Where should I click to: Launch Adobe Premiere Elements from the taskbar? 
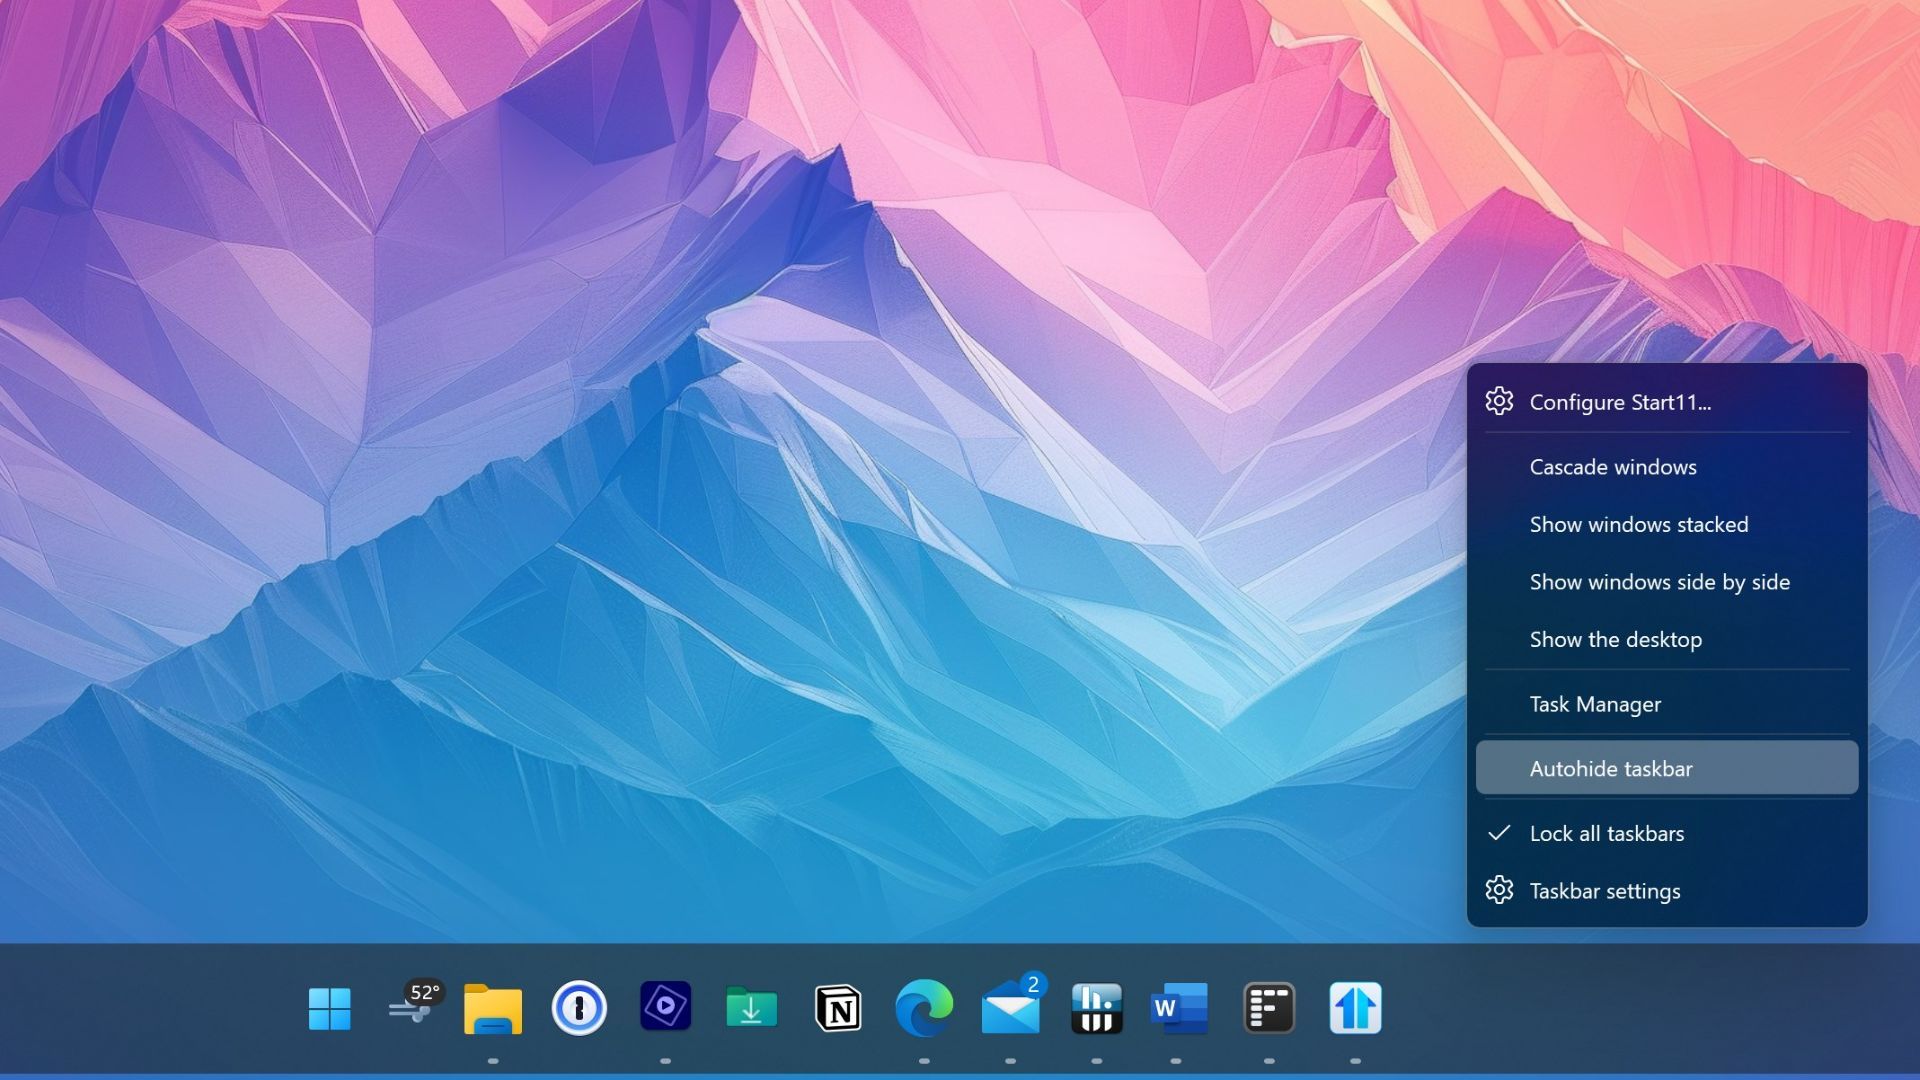coord(666,1010)
